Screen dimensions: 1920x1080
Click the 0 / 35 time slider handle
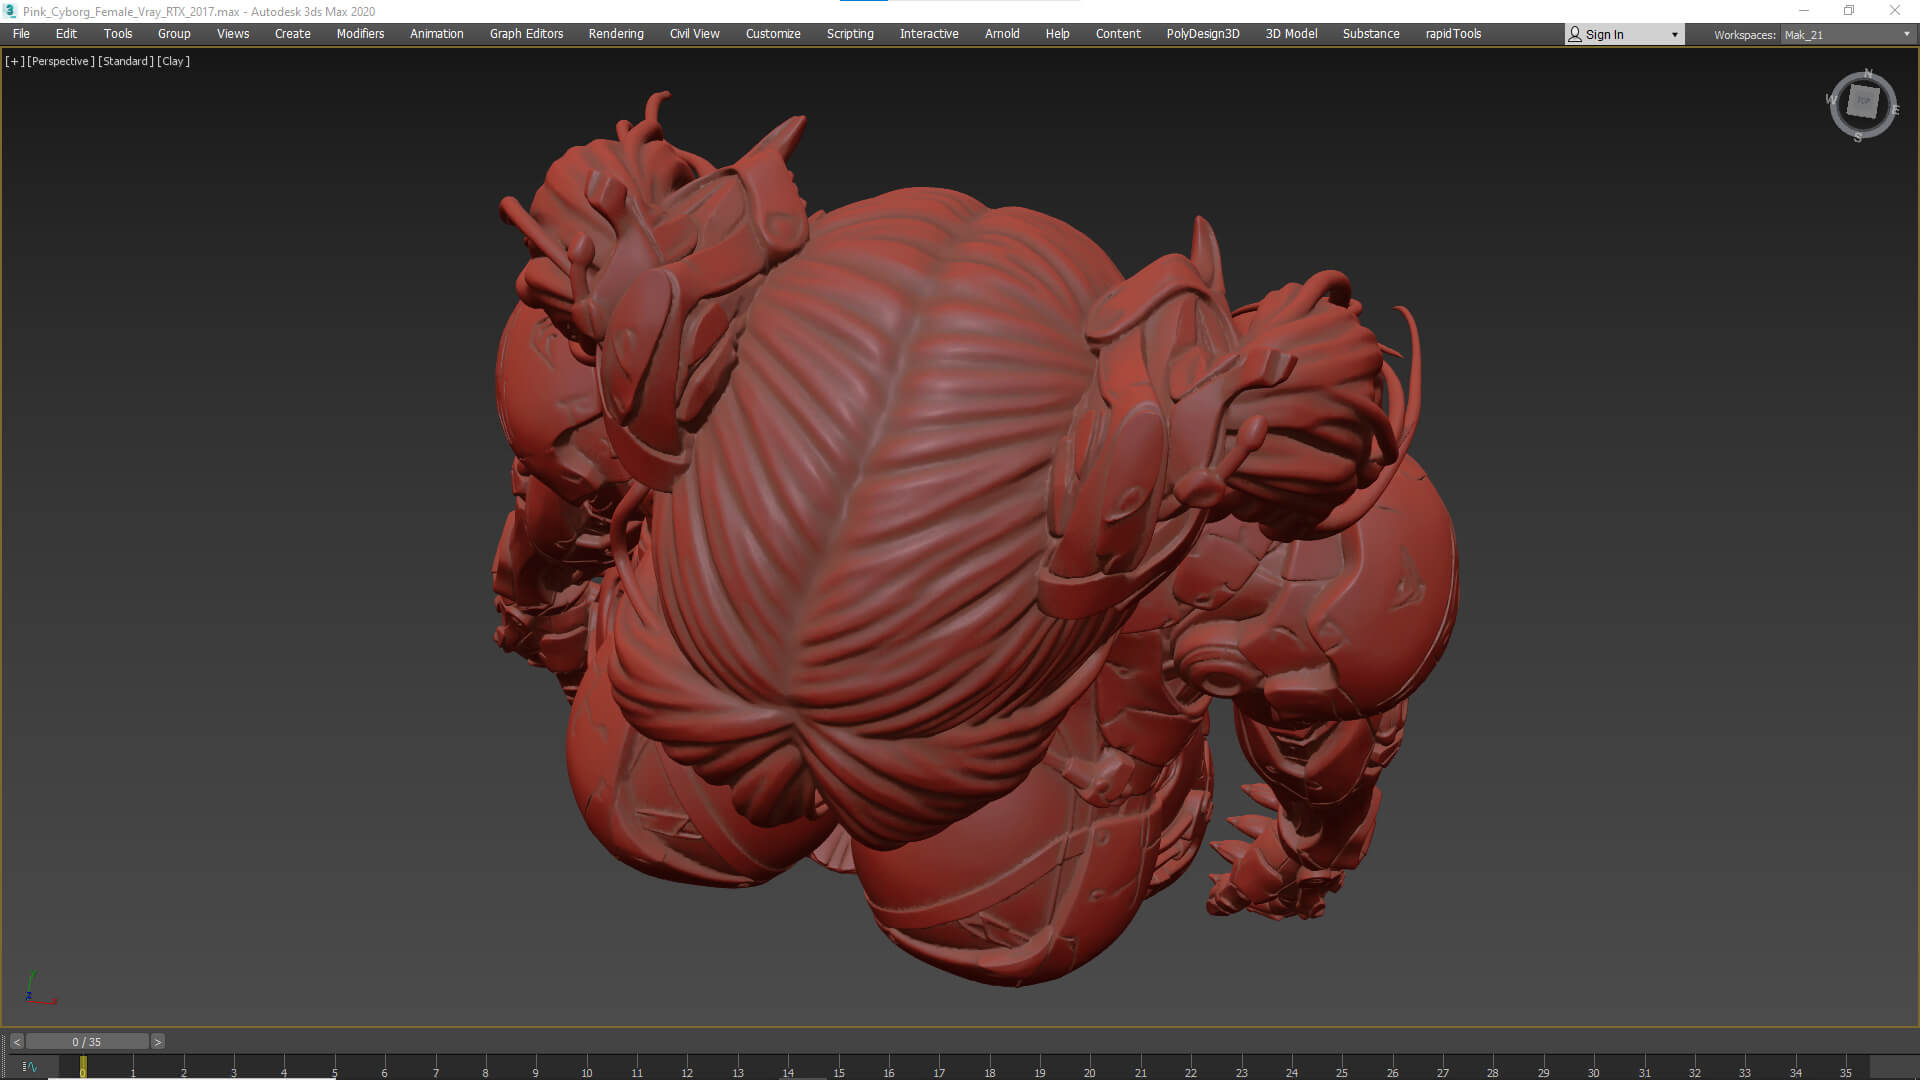click(x=87, y=1042)
